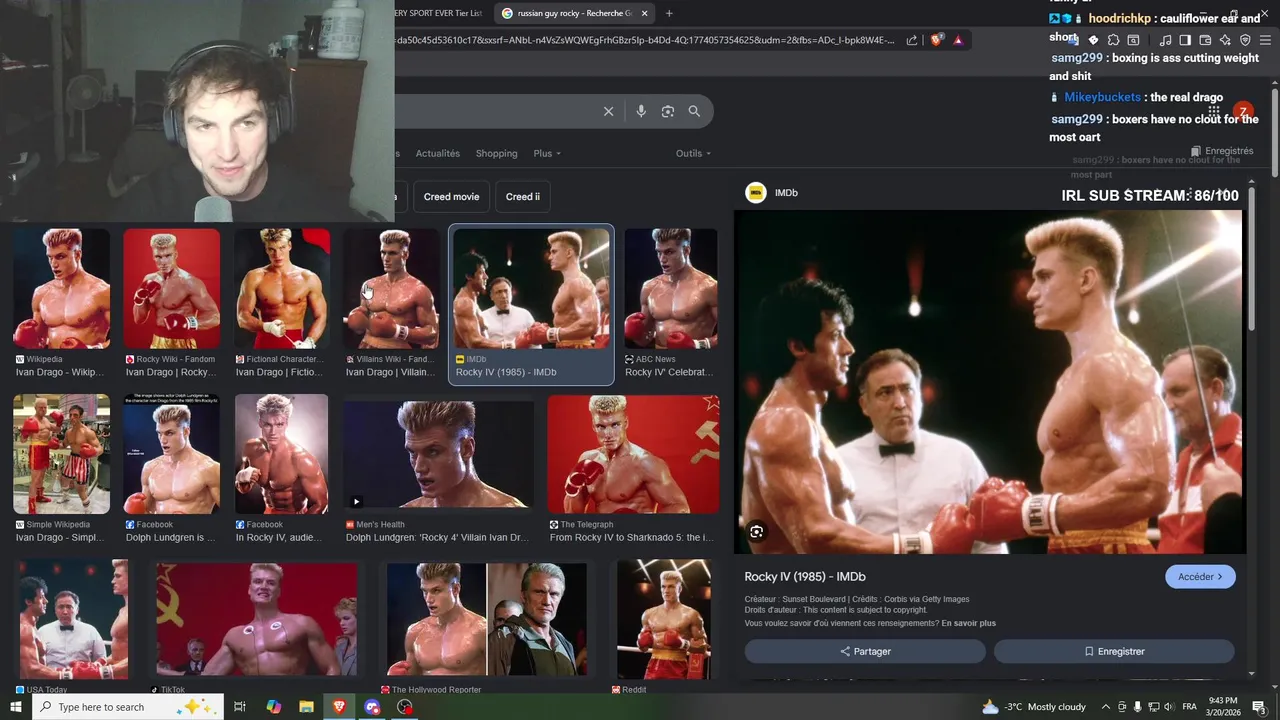Open the Windows Start menu

point(16,707)
